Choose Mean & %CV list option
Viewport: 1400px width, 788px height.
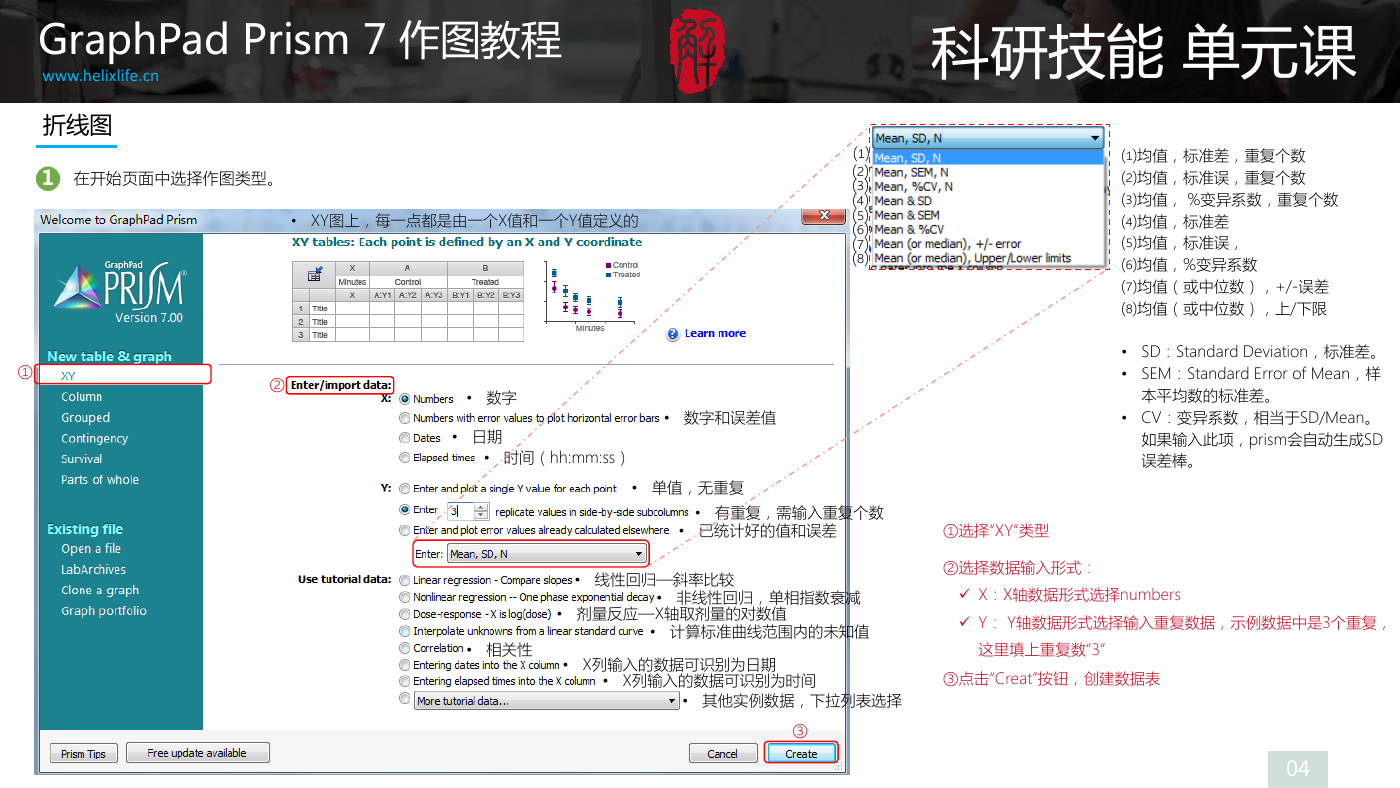pyautogui.click(x=988, y=229)
